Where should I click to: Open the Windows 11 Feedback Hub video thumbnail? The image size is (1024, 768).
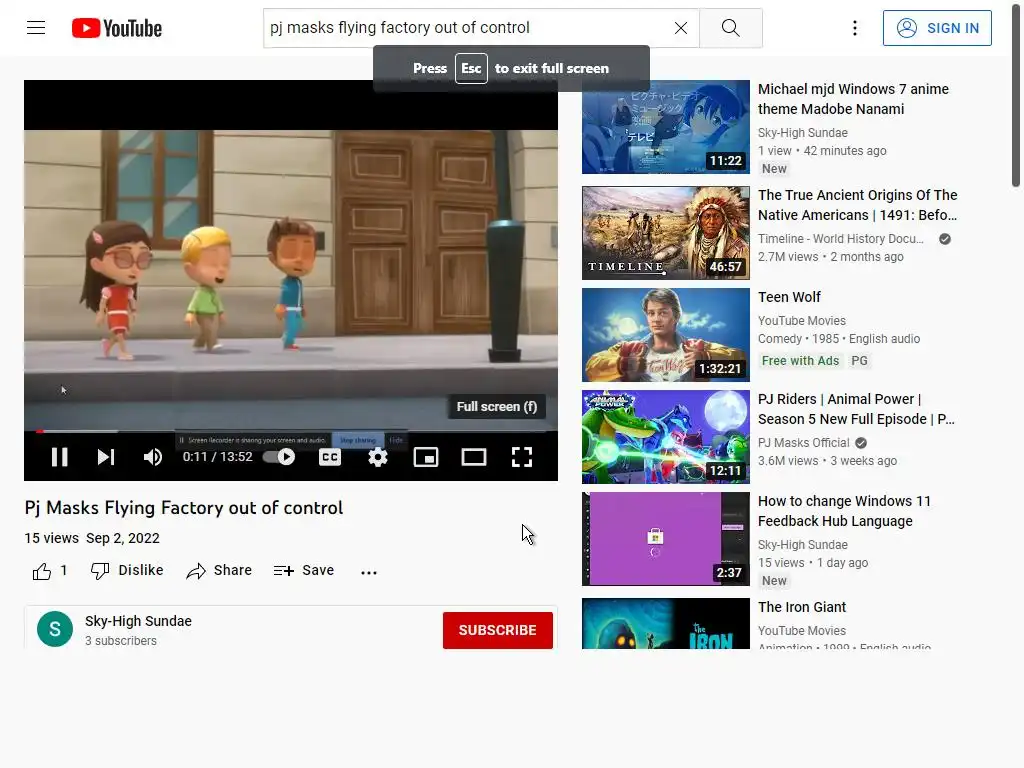tap(665, 539)
